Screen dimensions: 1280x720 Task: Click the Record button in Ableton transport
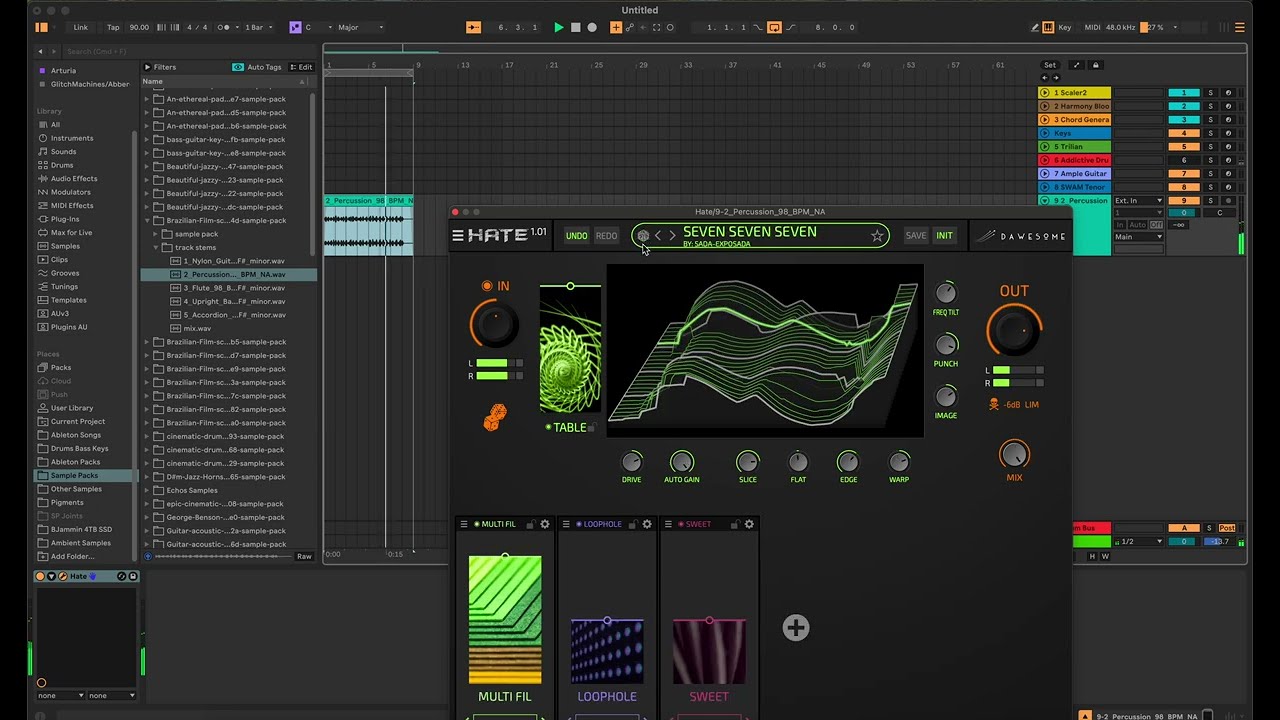(592, 28)
